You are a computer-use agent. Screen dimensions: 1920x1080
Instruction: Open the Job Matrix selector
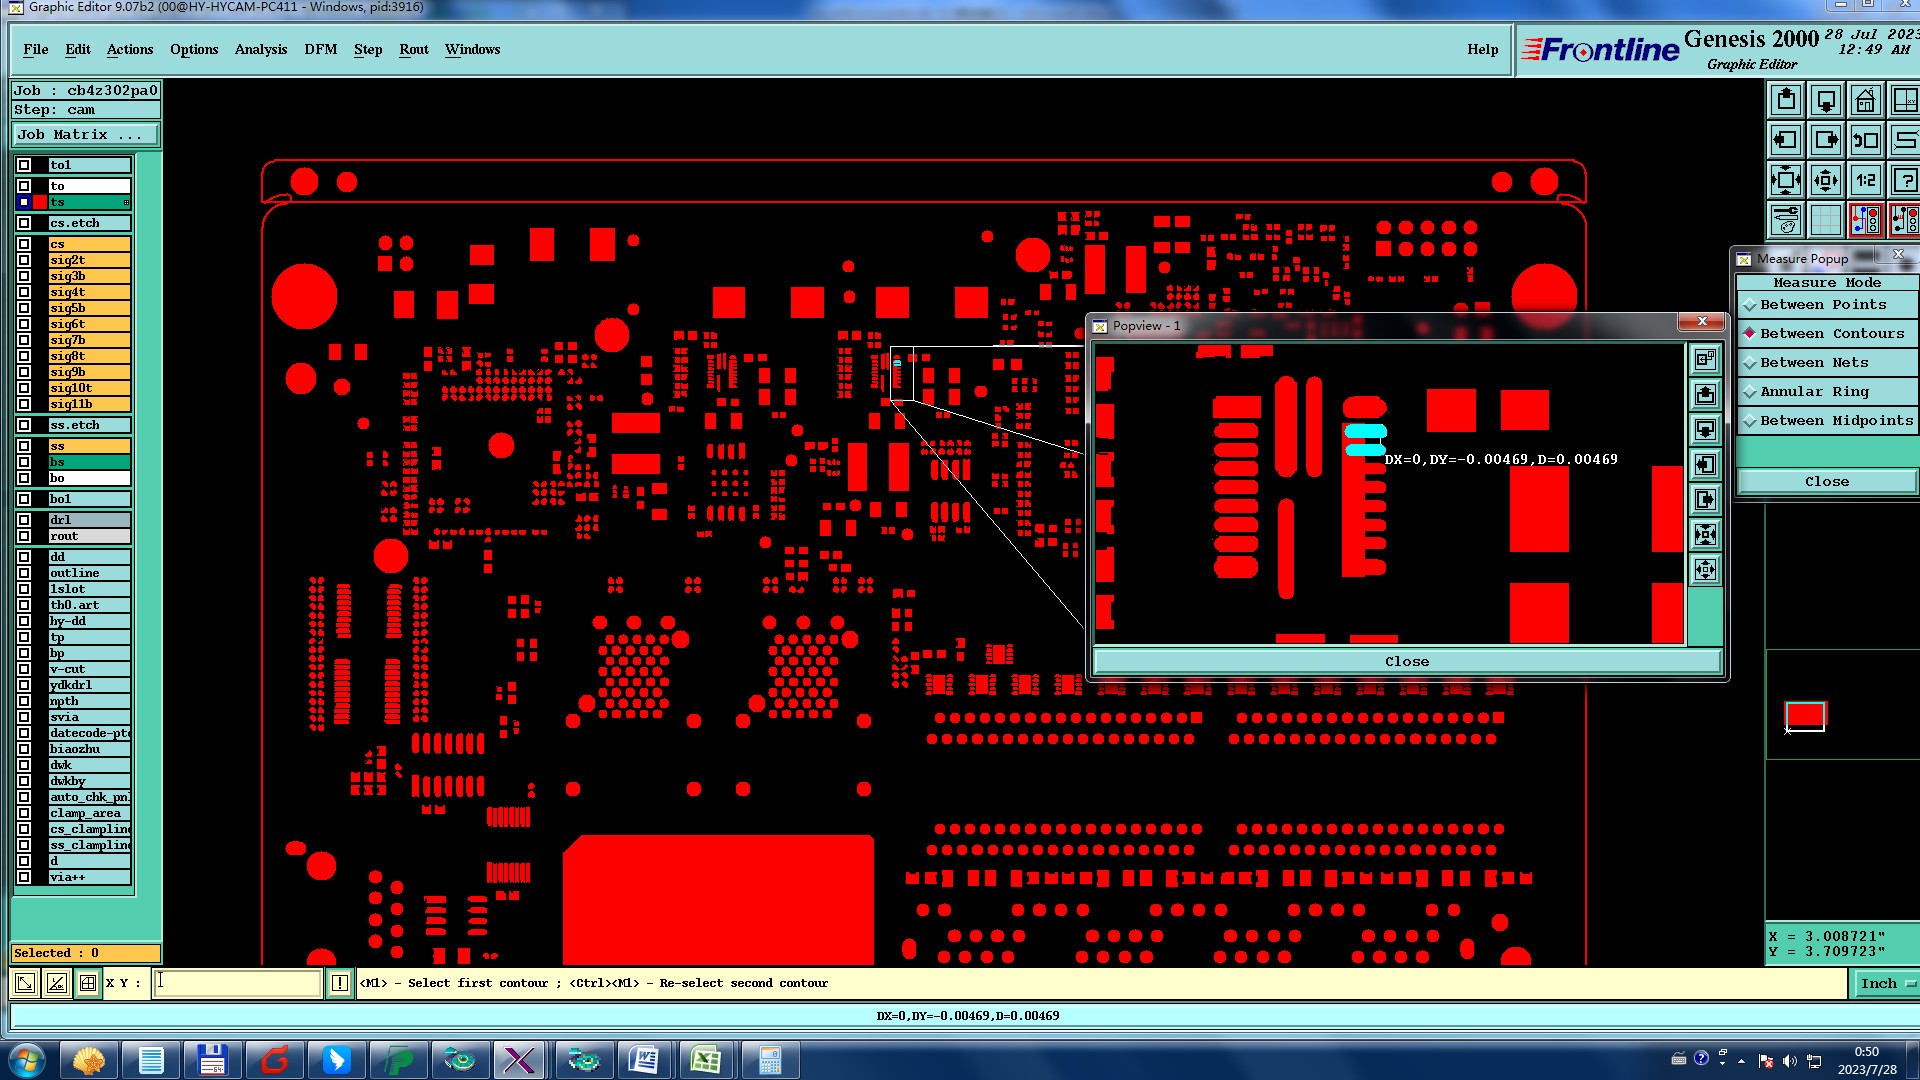click(x=85, y=135)
